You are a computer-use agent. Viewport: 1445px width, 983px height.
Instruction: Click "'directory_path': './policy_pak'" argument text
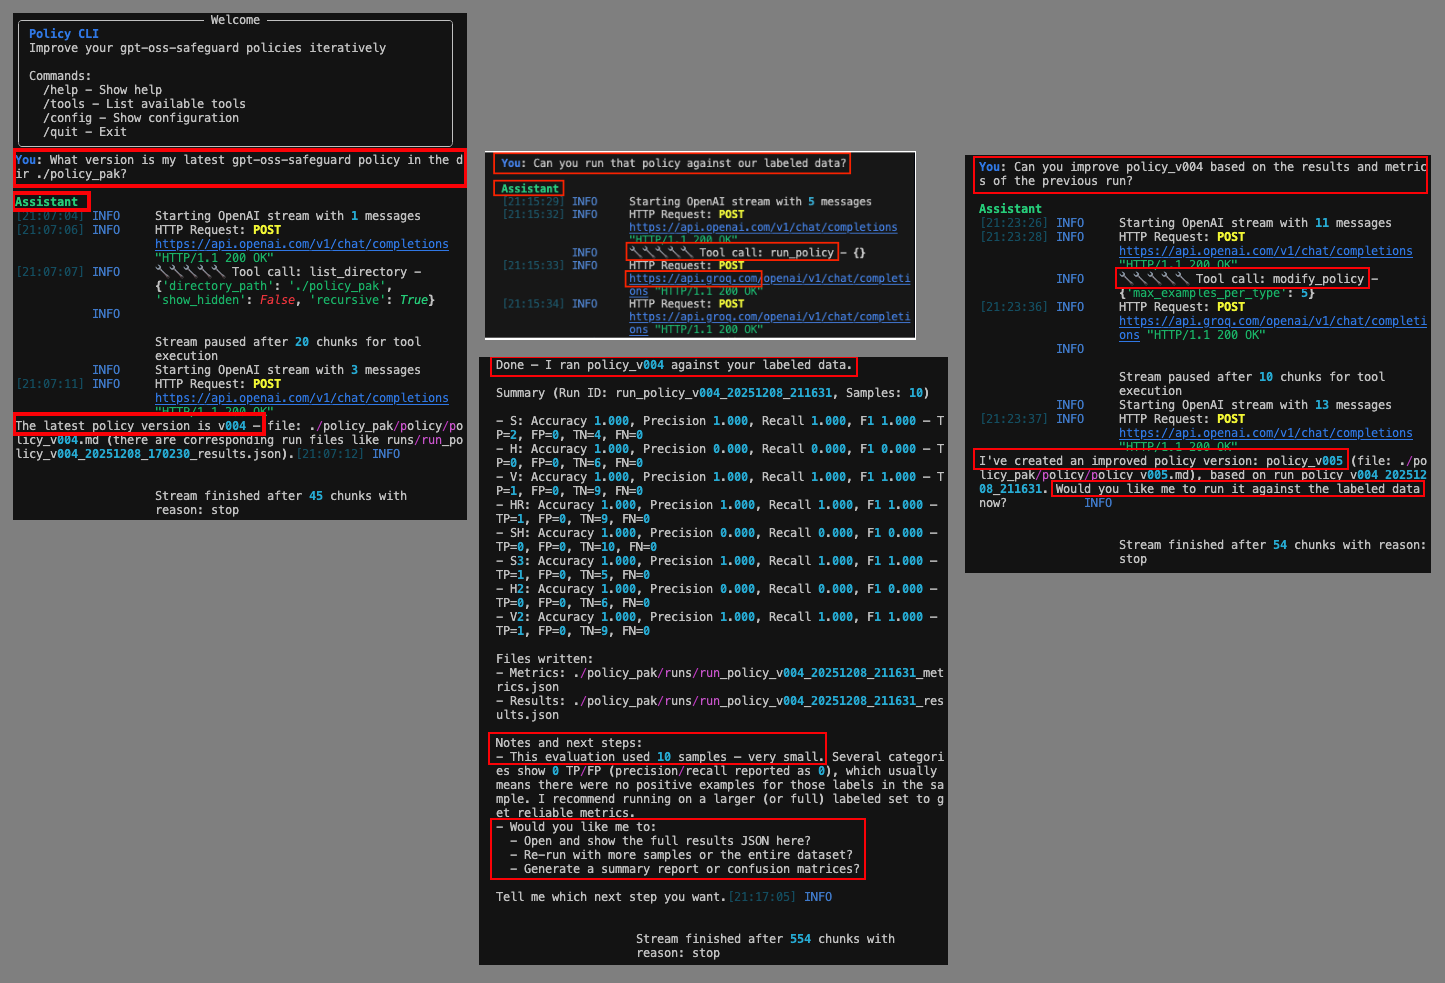click(271, 286)
